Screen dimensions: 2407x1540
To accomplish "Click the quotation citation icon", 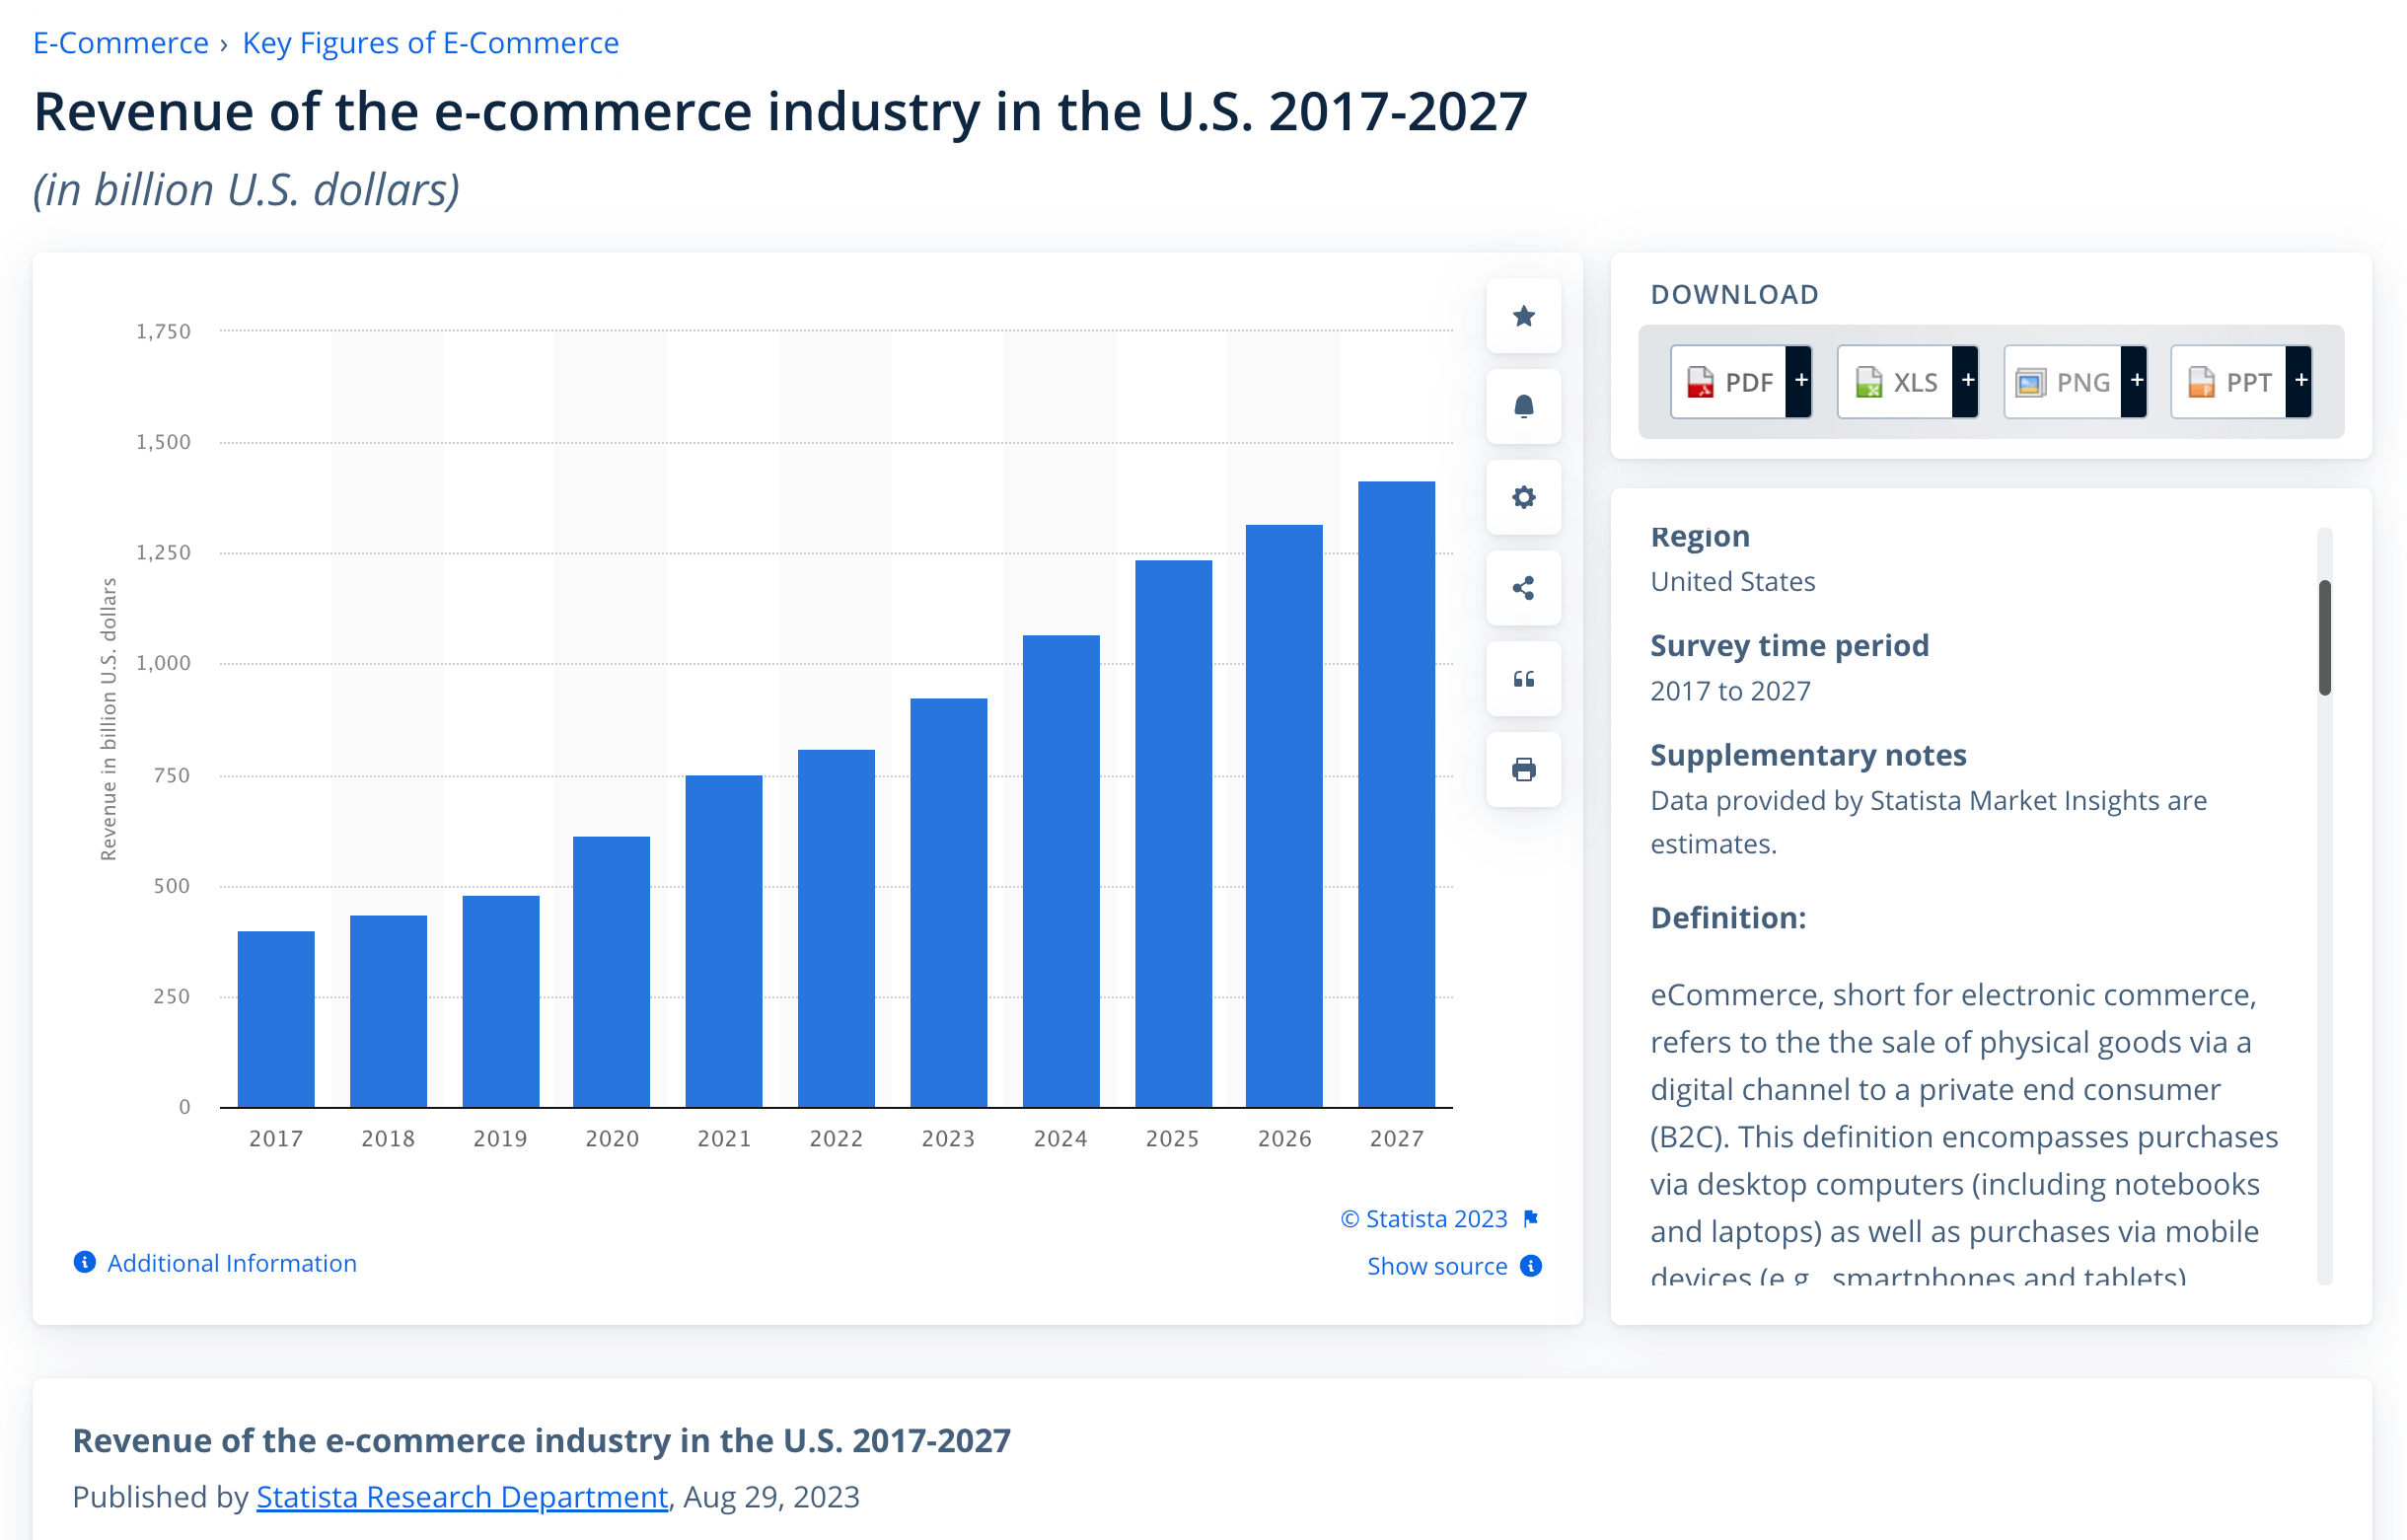I will 1523,679.
